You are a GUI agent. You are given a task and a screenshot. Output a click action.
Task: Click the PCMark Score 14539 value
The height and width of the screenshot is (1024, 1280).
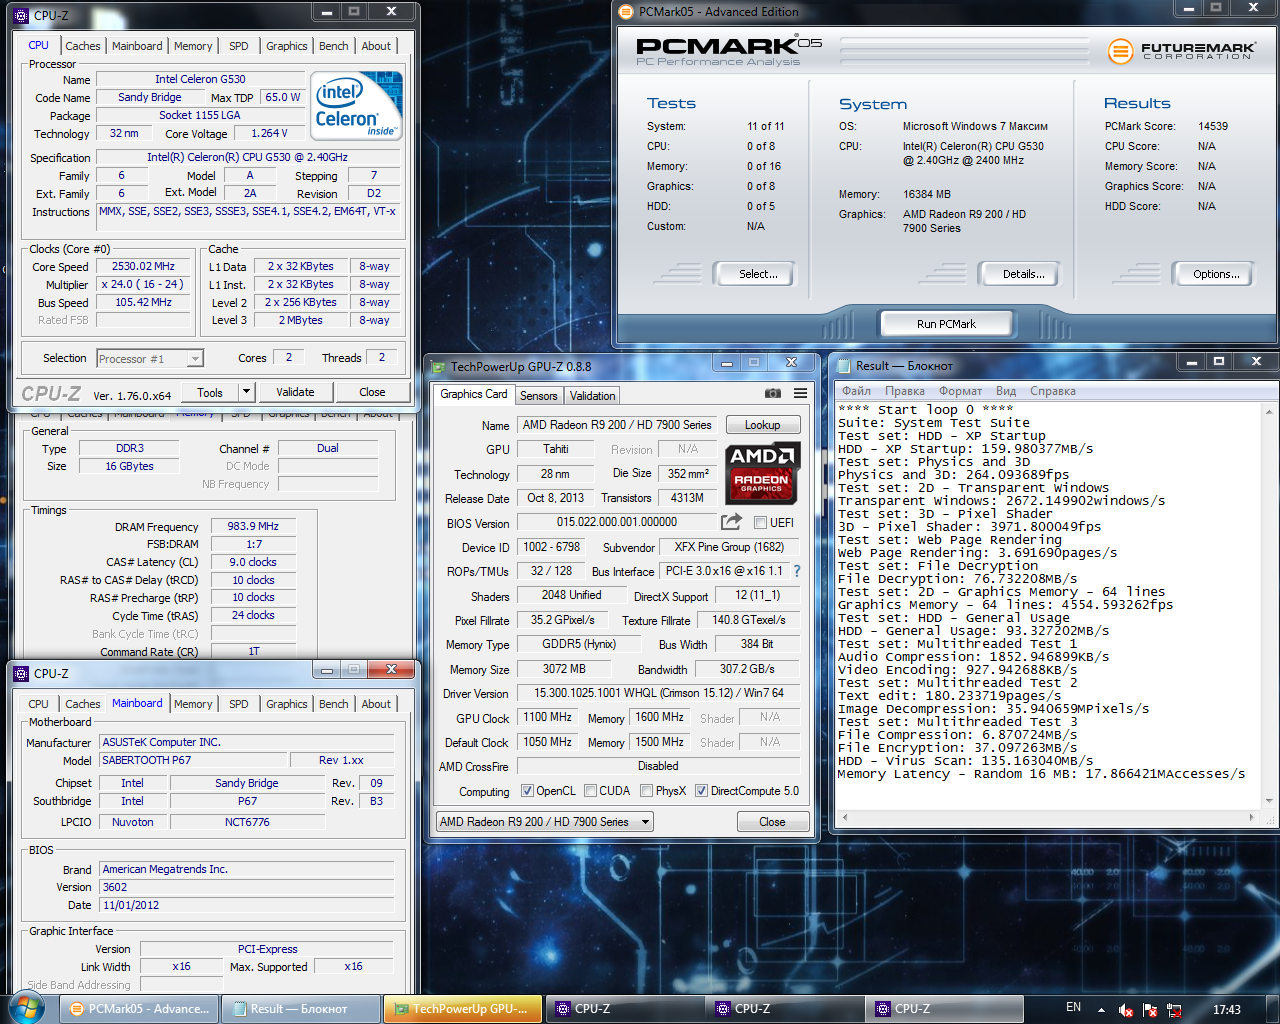point(1213,126)
